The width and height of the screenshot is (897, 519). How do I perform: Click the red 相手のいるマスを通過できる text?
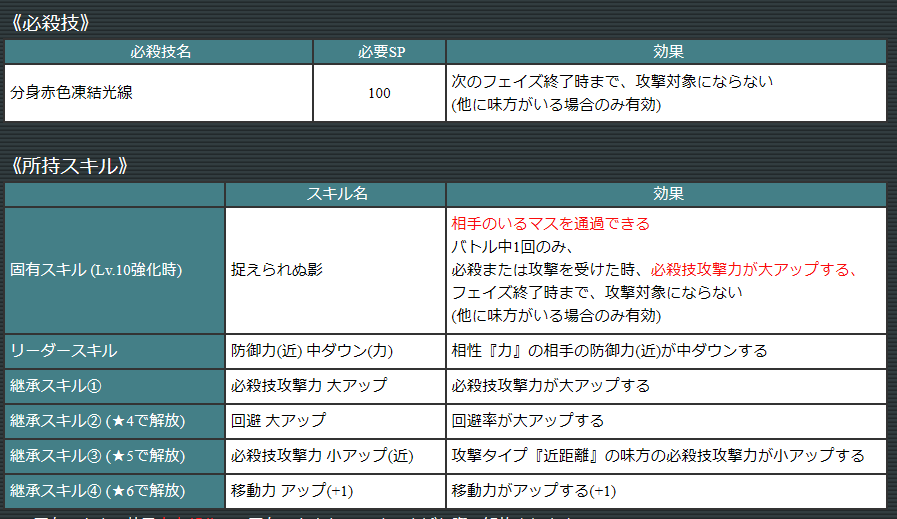pos(550,224)
